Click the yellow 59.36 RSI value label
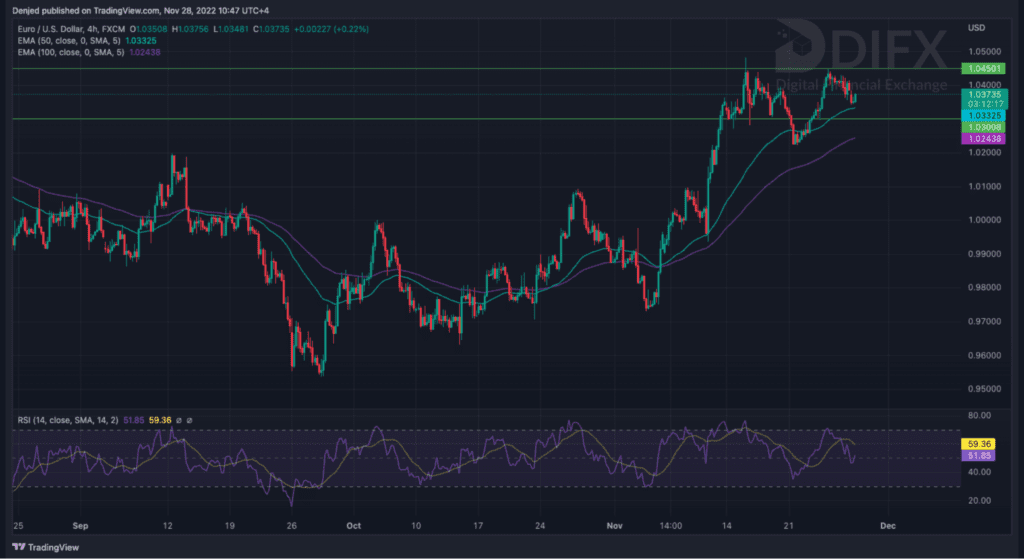 [975, 443]
